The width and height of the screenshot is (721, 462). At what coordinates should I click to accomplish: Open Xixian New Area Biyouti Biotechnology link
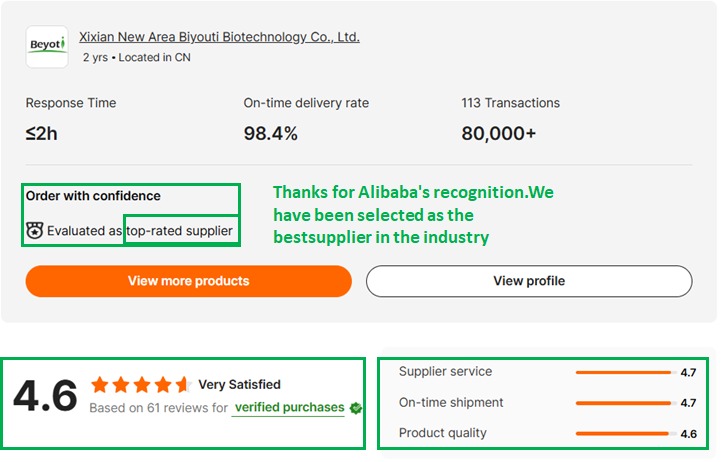219,37
